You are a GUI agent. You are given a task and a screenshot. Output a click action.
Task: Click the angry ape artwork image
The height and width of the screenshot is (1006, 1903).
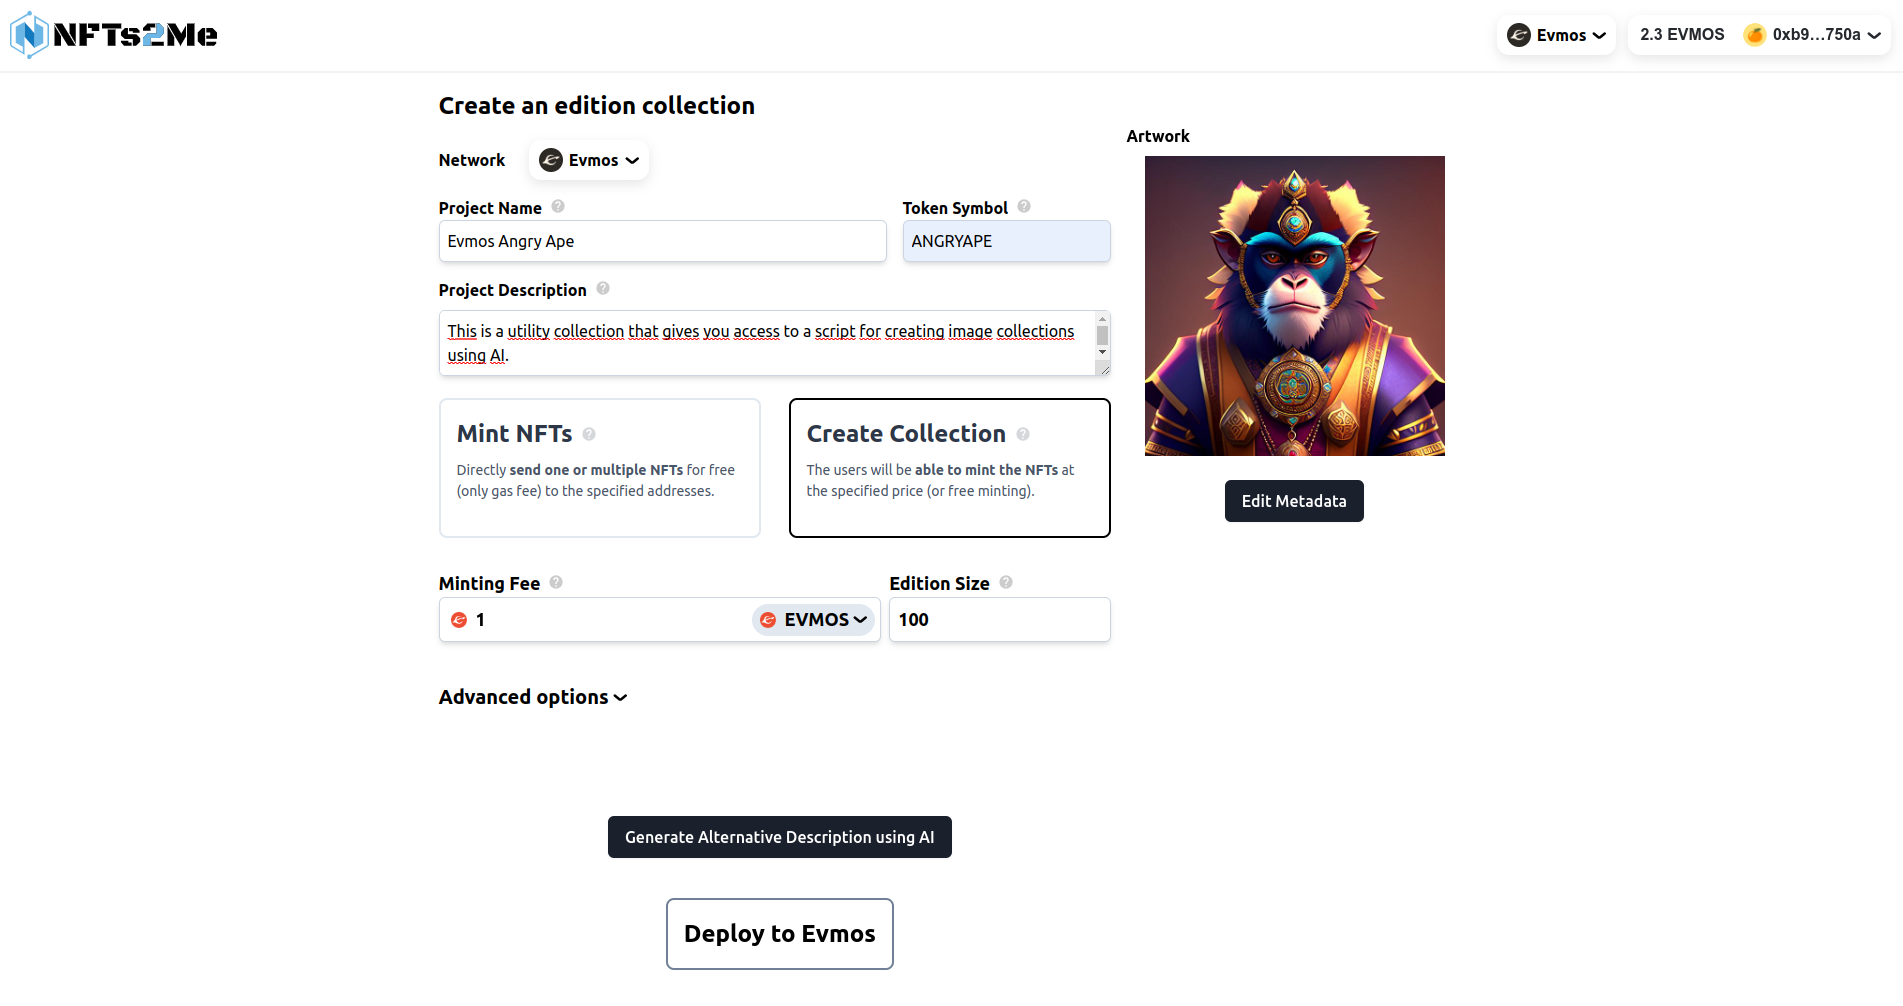coord(1293,305)
